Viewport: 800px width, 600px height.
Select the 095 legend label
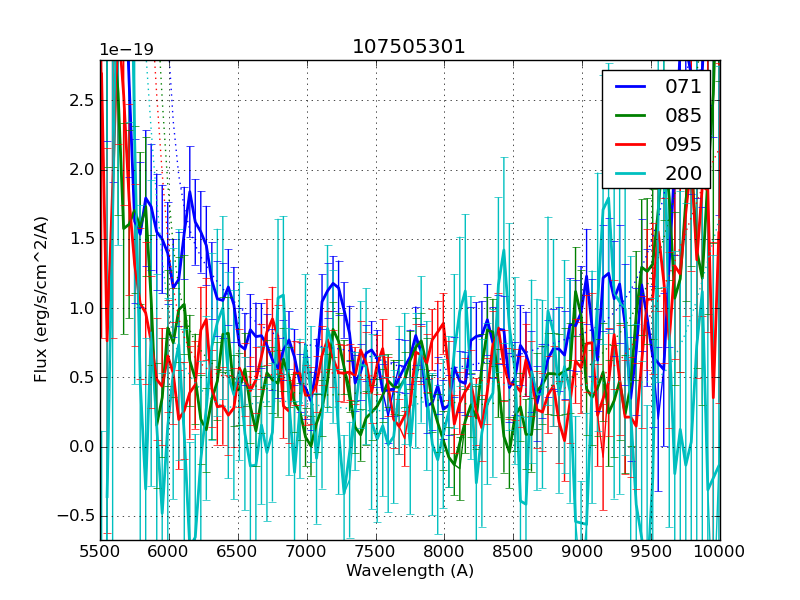point(683,144)
